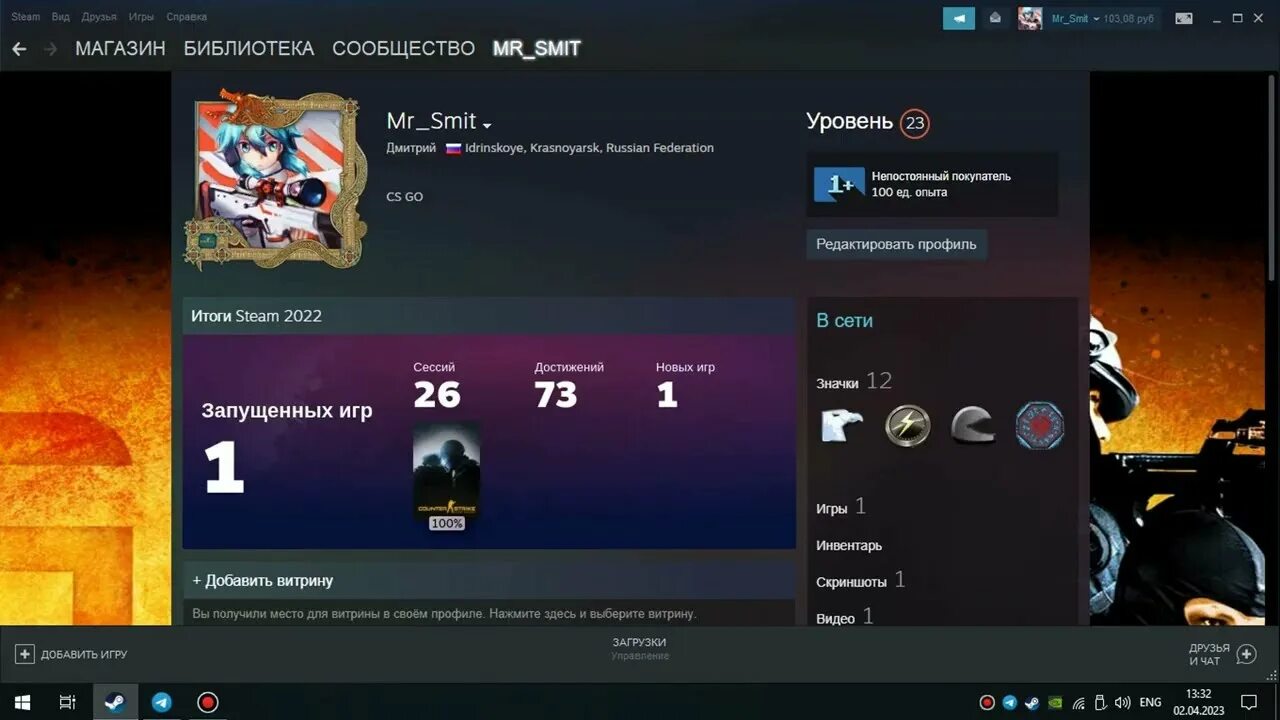Click the Steam taskbar icon
Screen dimensions: 1280x720
(115, 702)
